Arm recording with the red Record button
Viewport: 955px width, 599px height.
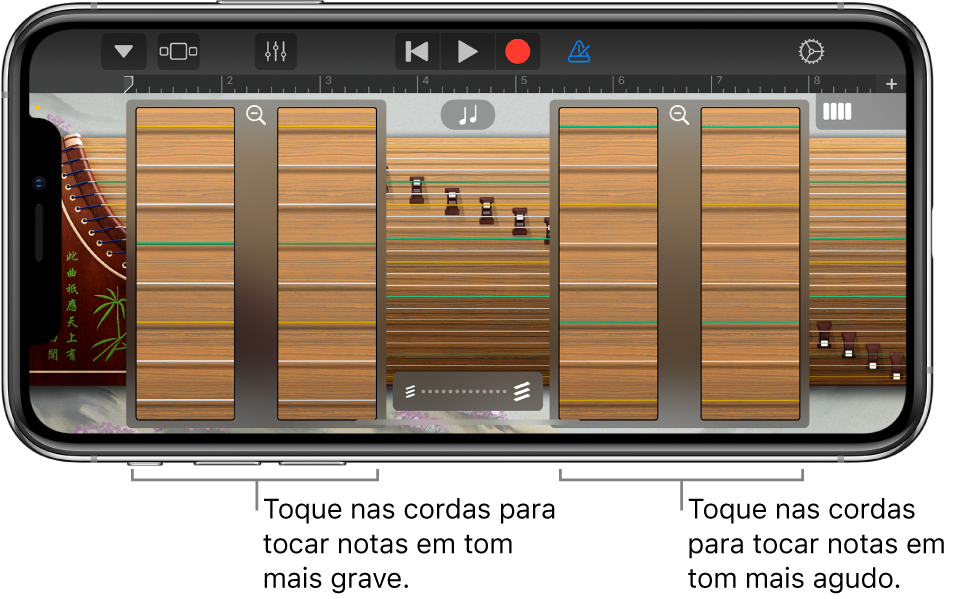tap(518, 48)
